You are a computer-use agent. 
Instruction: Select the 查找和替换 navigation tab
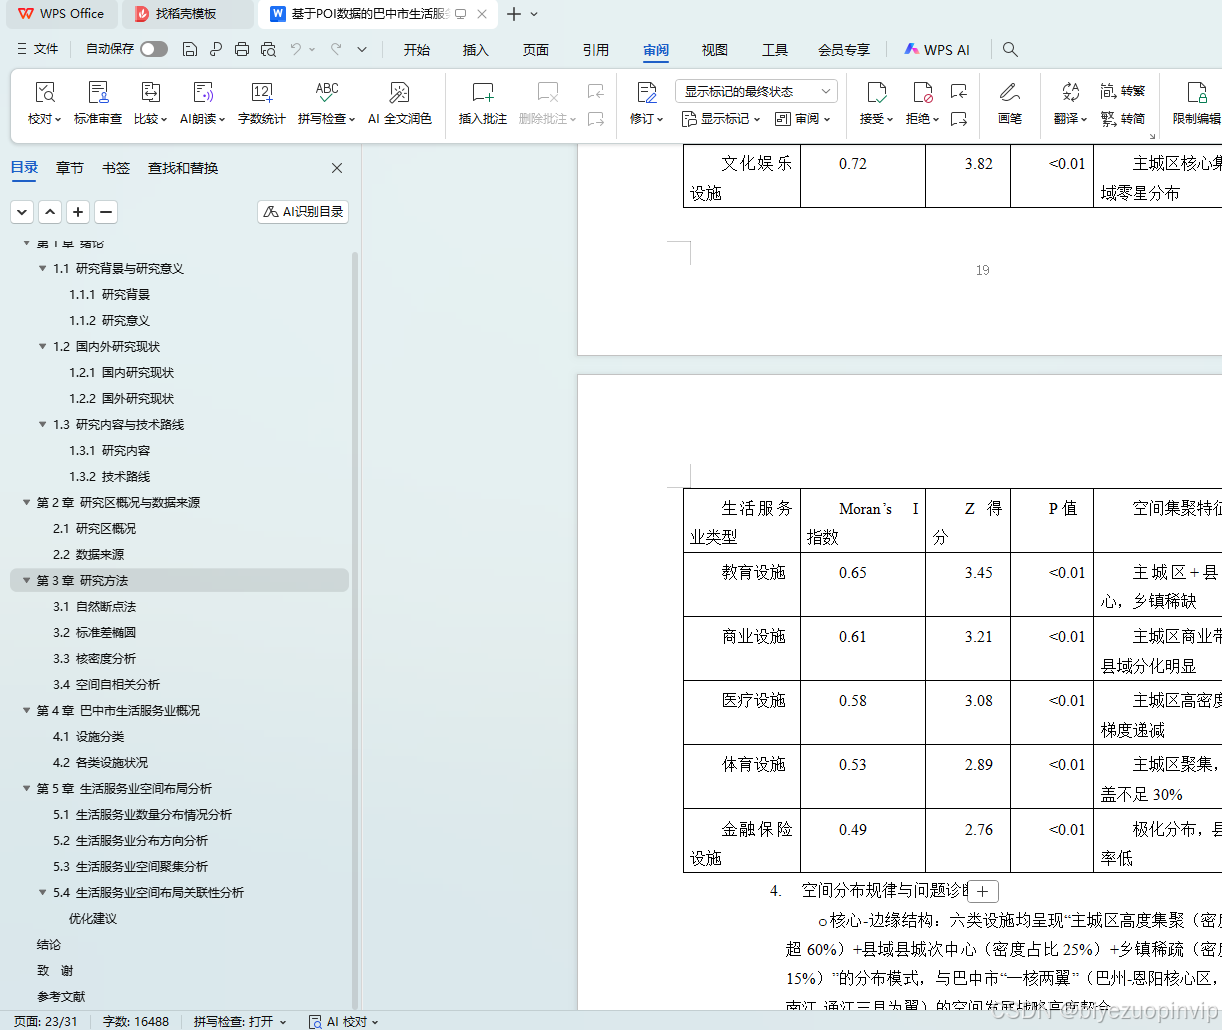(183, 168)
